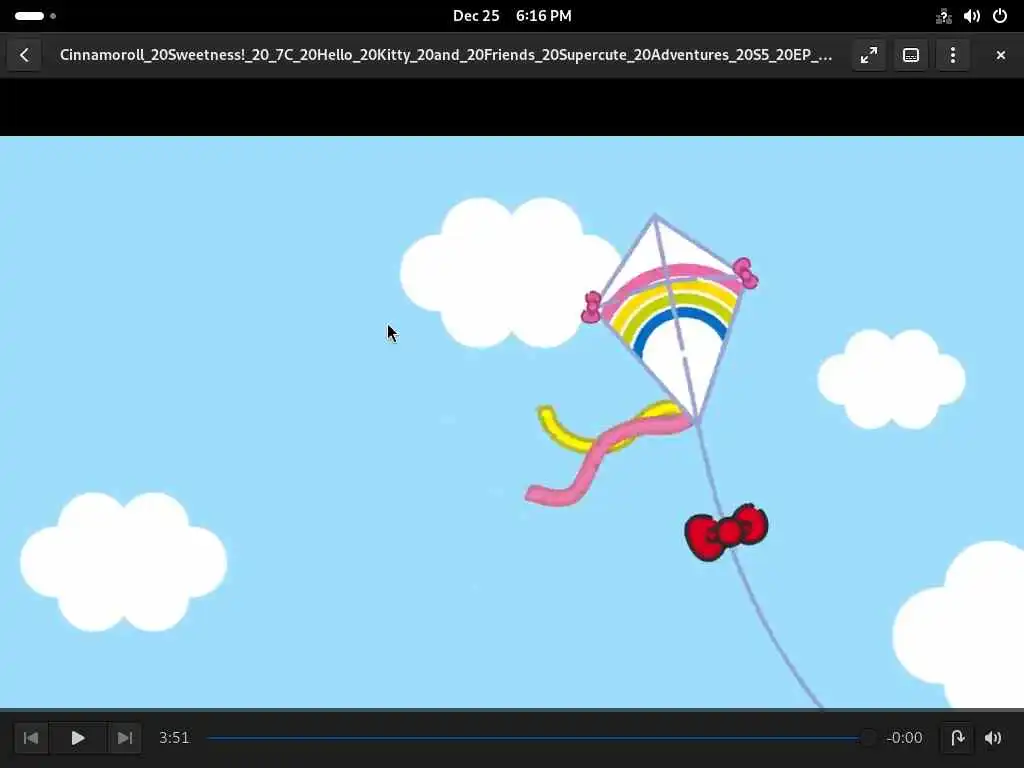Image resolution: width=1024 pixels, height=768 pixels.
Task: Click the kite in the video frame
Action: (x=673, y=319)
